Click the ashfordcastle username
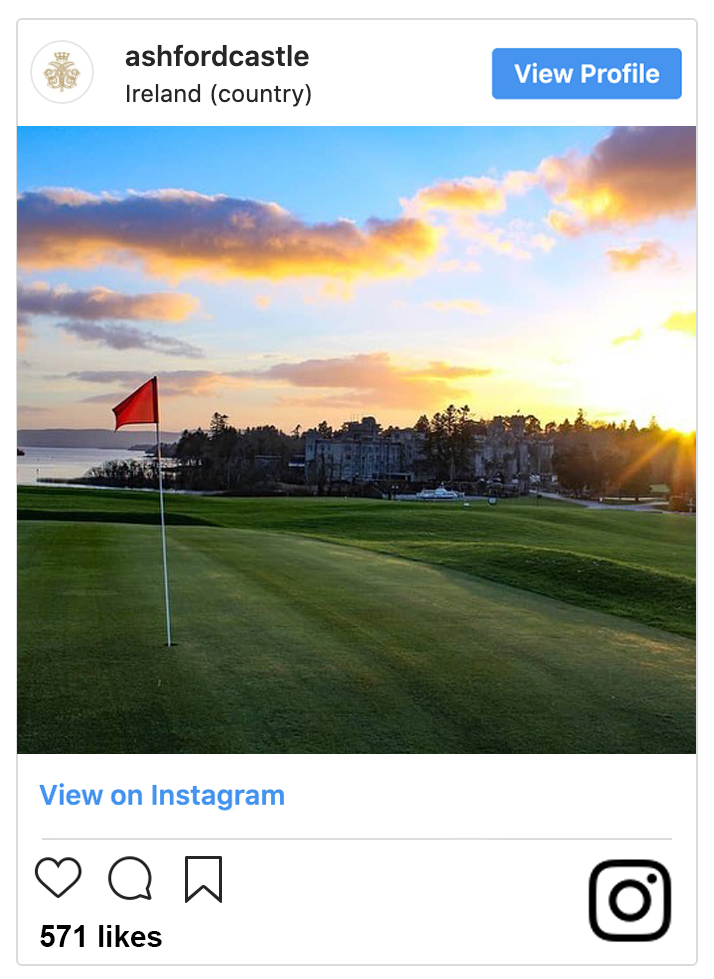714x979 pixels. click(217, 57)
